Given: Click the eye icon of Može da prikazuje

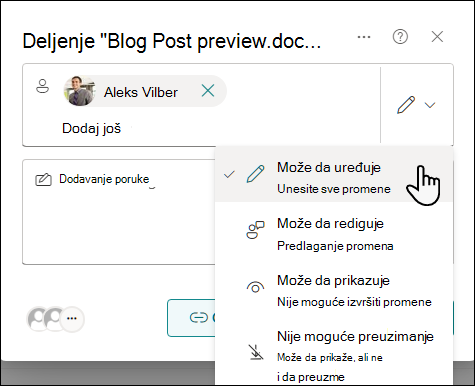Looking at the screenshot, I should (x=255, y=287).
